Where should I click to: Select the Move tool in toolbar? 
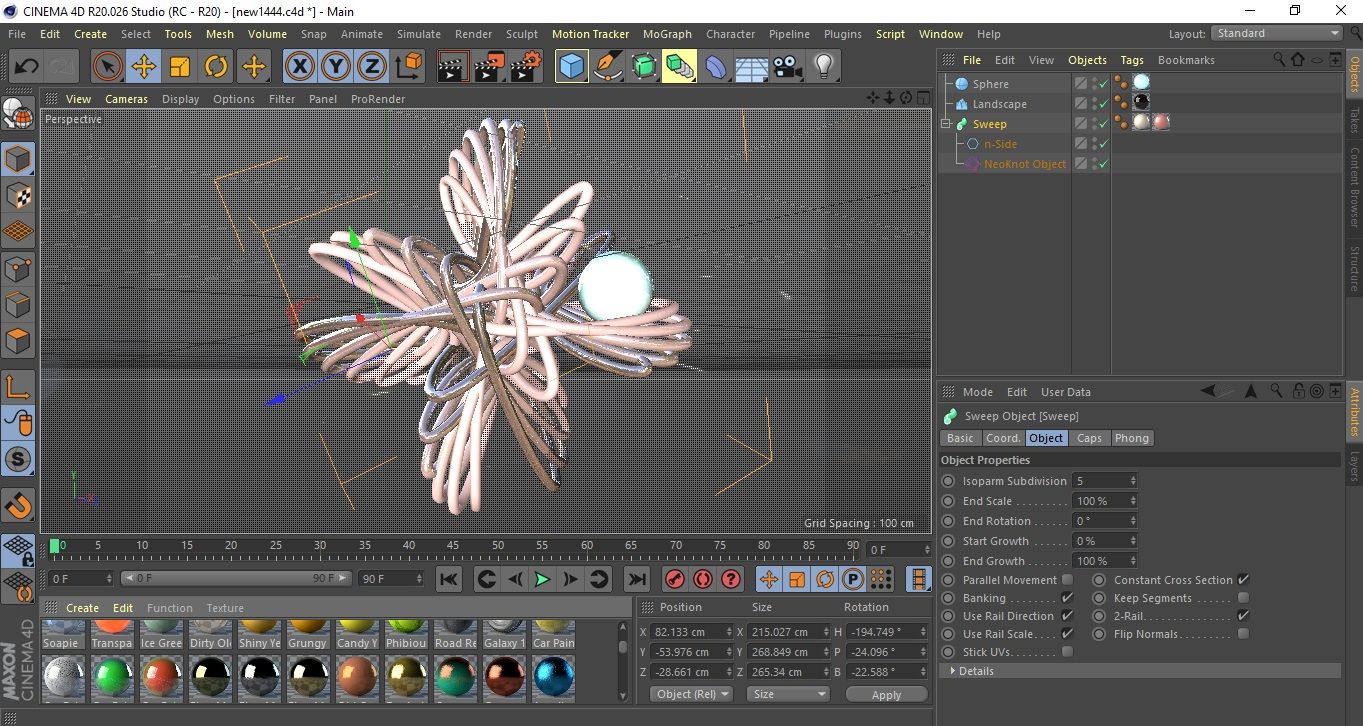tap(143, 67)
